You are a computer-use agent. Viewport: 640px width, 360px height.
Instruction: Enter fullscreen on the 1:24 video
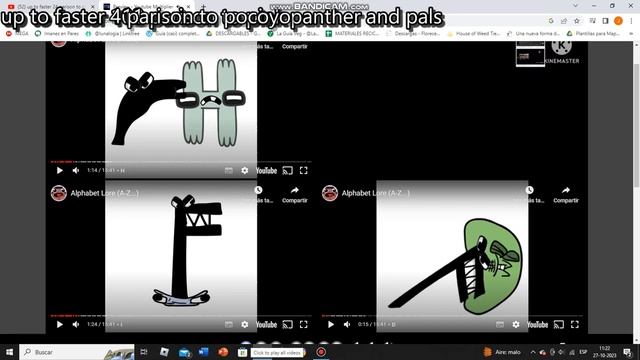[304, 324]
